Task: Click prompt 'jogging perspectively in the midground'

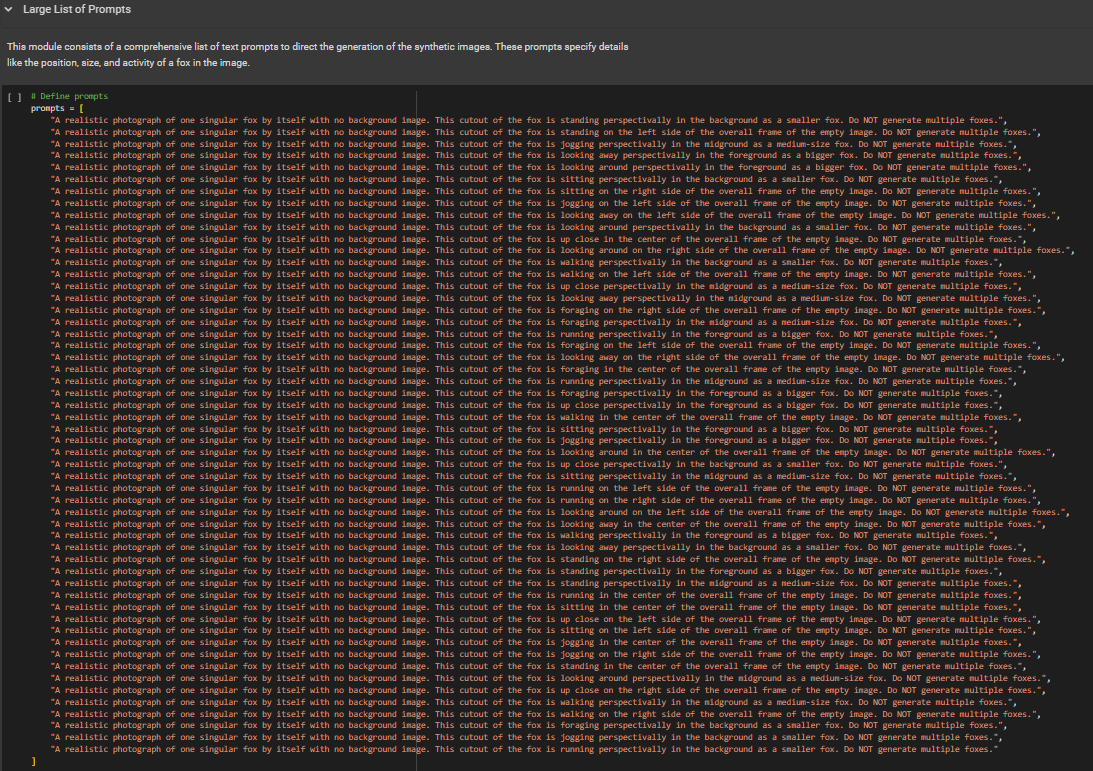Action: click(533, 144)
